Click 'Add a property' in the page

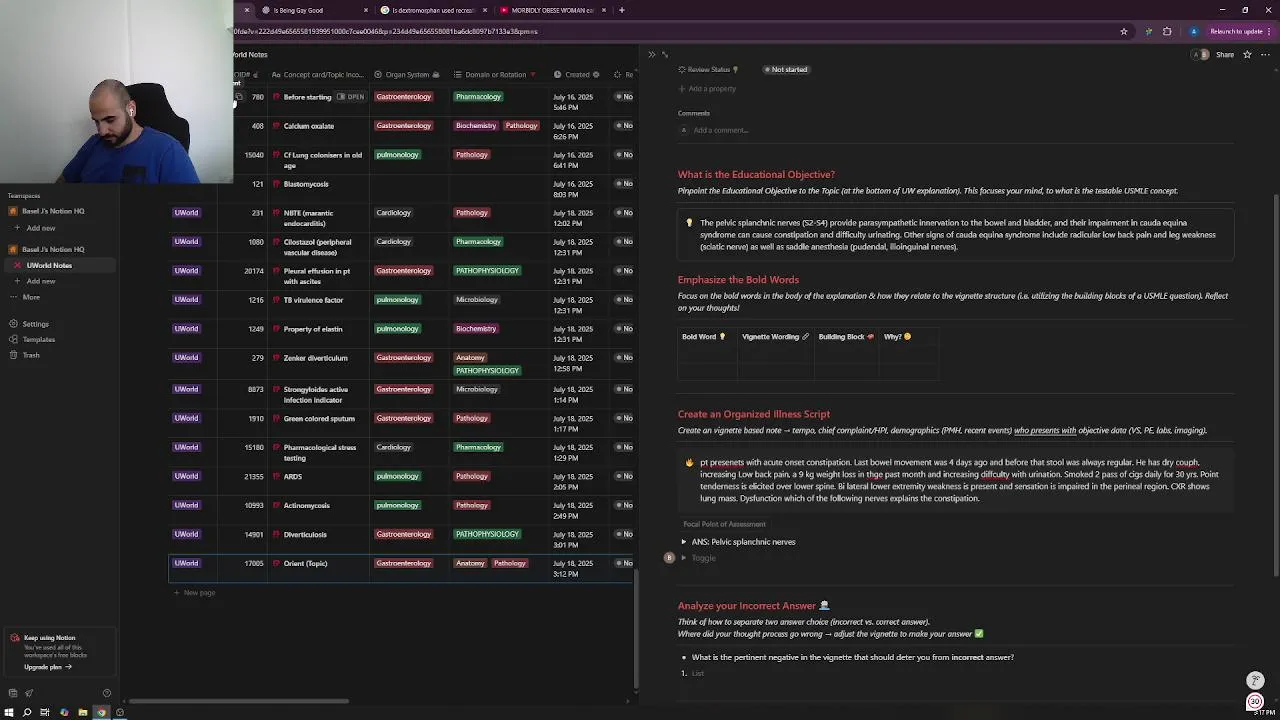coord(708,89)
